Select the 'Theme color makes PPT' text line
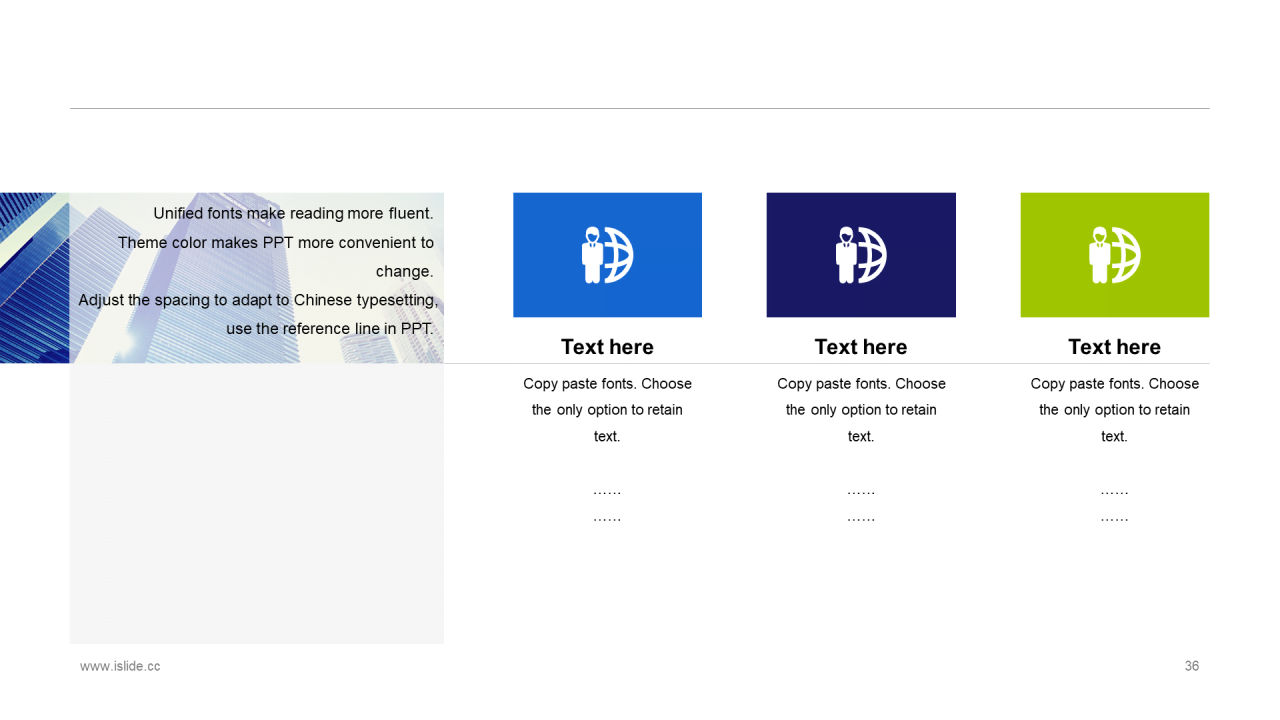Screen dimensions: 1280x720 click(276, 243)
